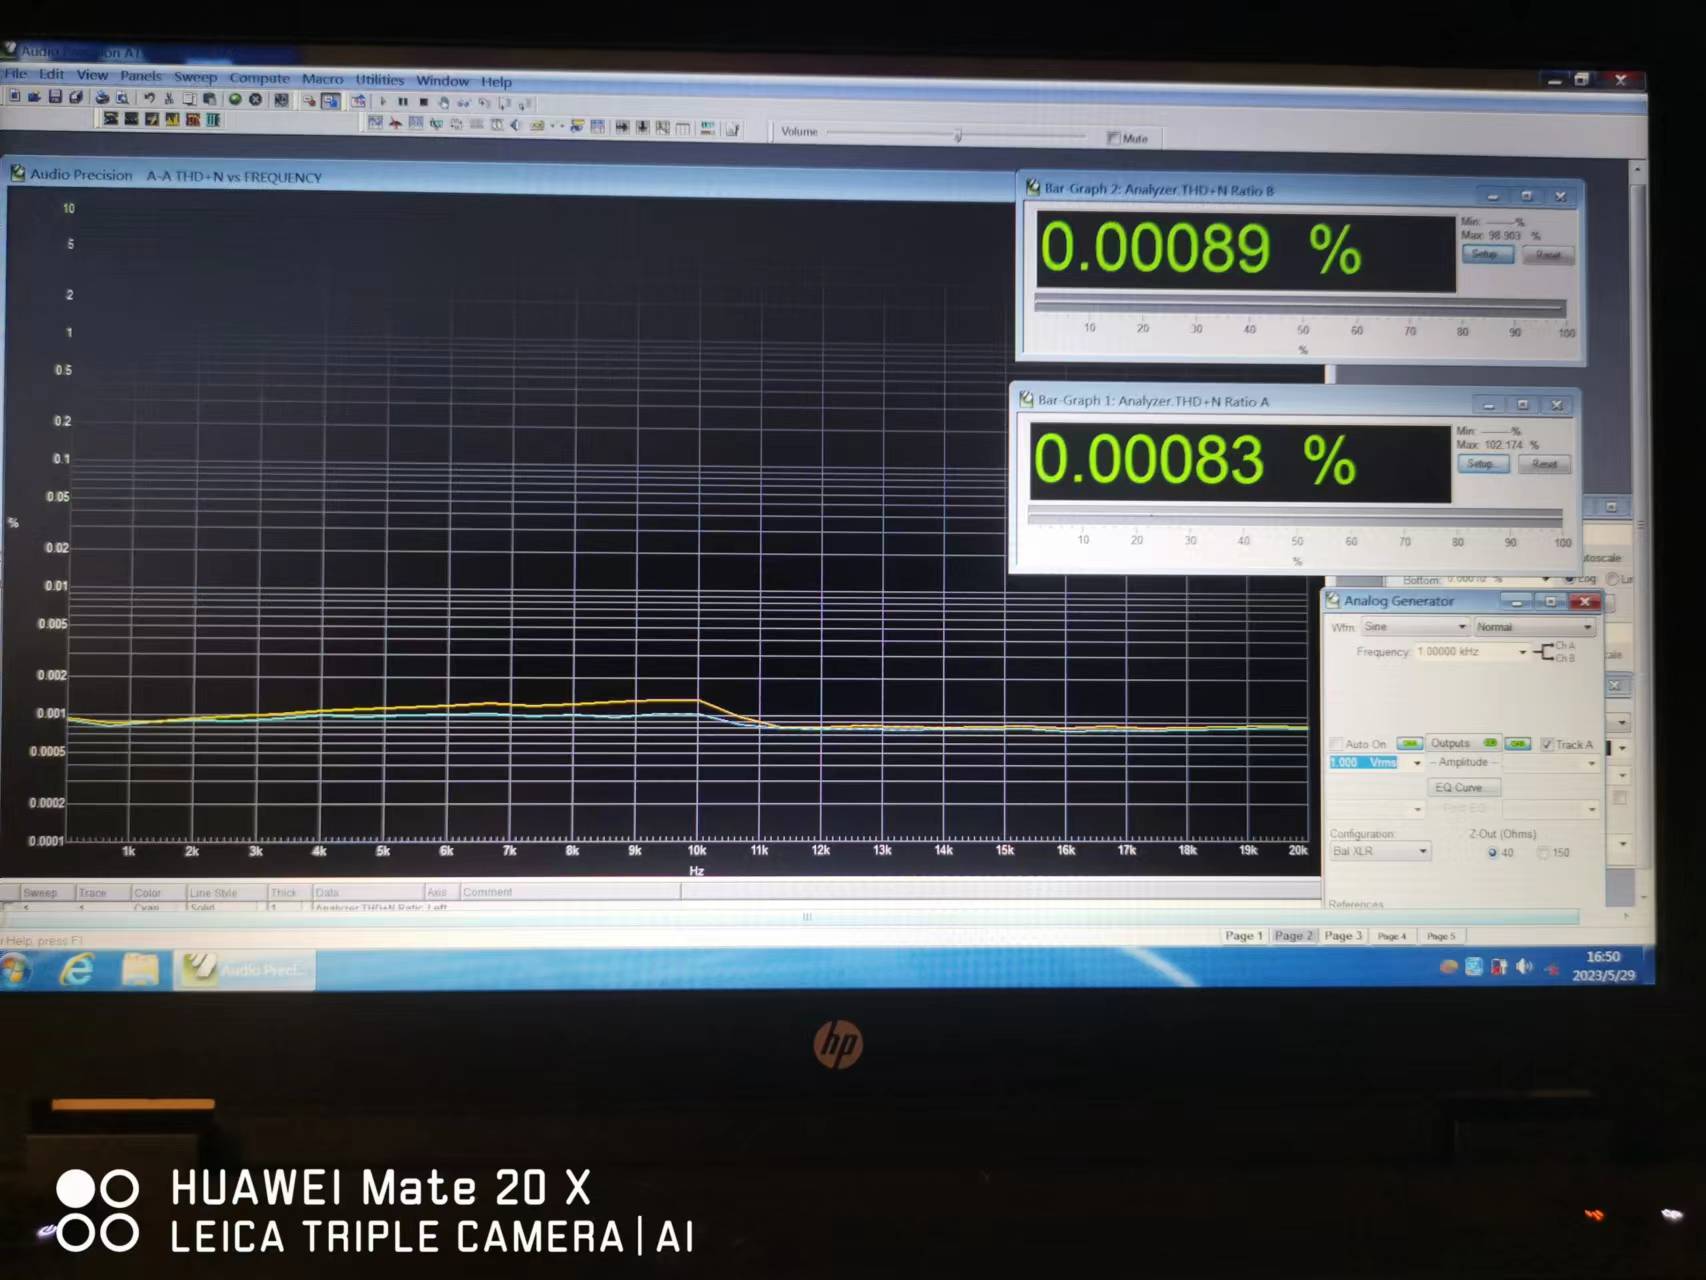
Task: Open Internet Explorer from the taskbar
Action: 77,969
